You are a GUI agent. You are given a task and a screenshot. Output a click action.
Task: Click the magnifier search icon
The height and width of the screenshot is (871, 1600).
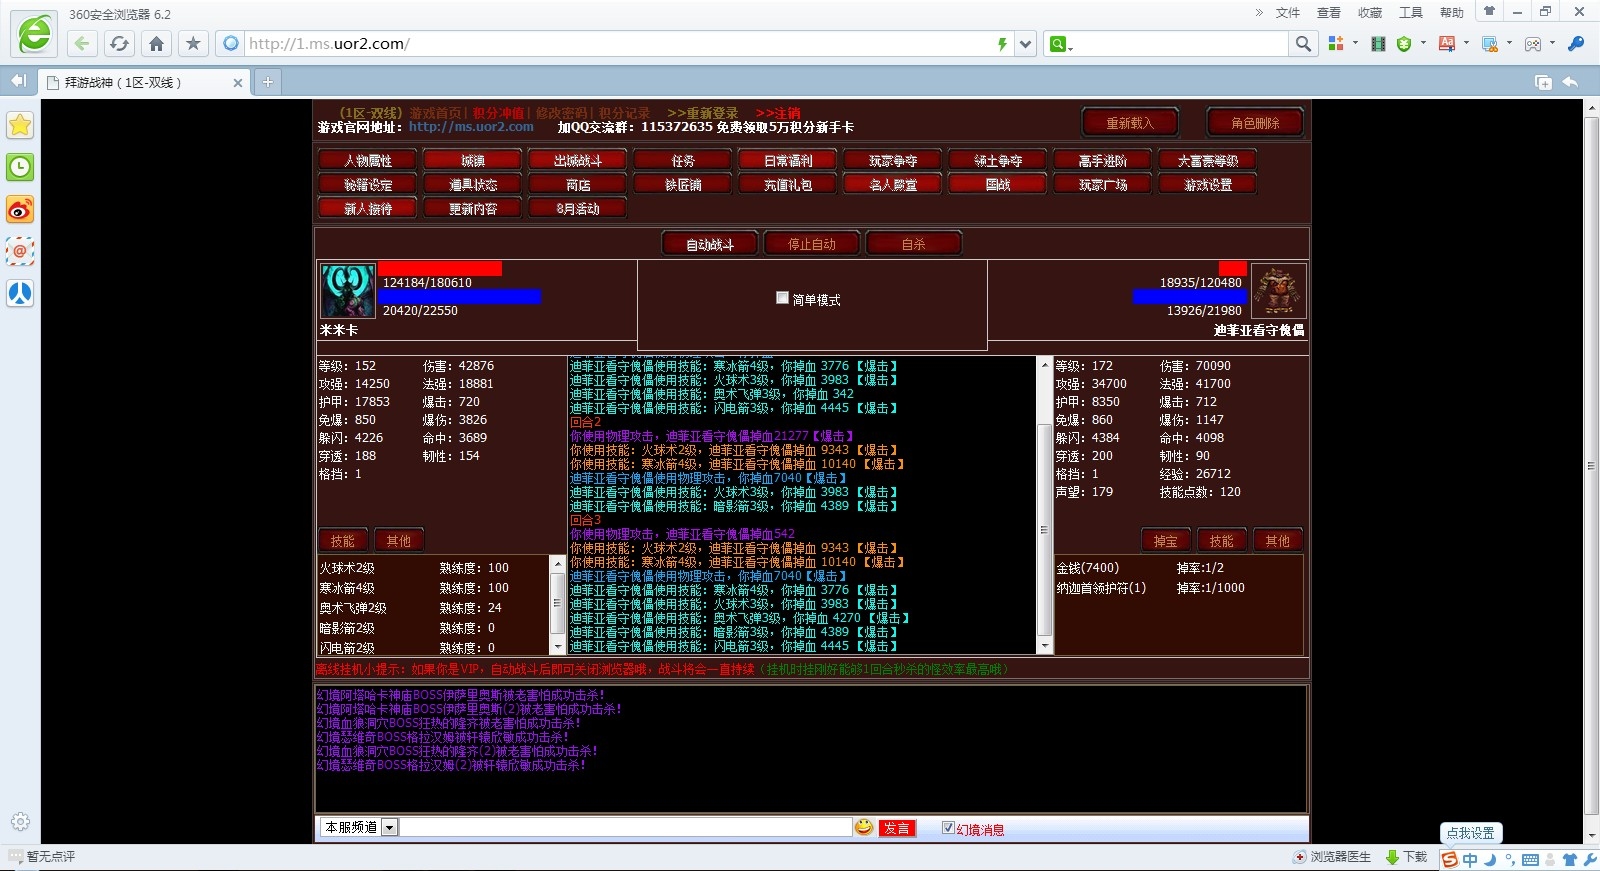pos(1303,44)
